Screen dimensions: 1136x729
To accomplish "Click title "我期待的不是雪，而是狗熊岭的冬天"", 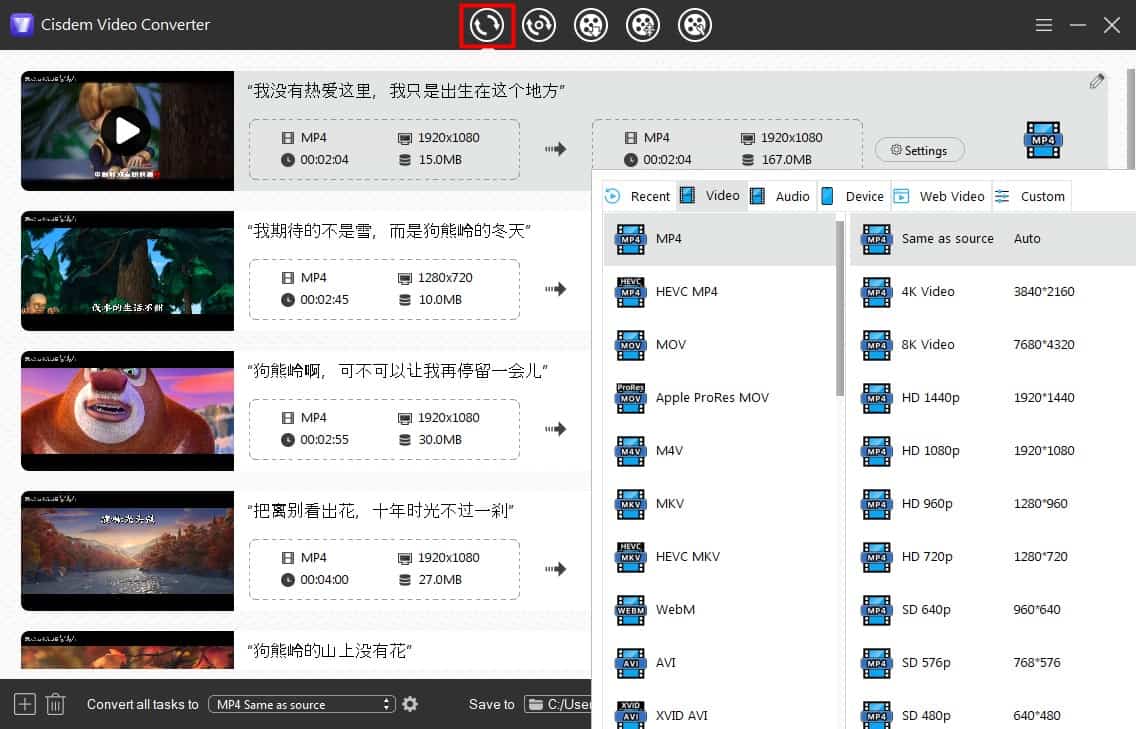I will coord(389,231).
